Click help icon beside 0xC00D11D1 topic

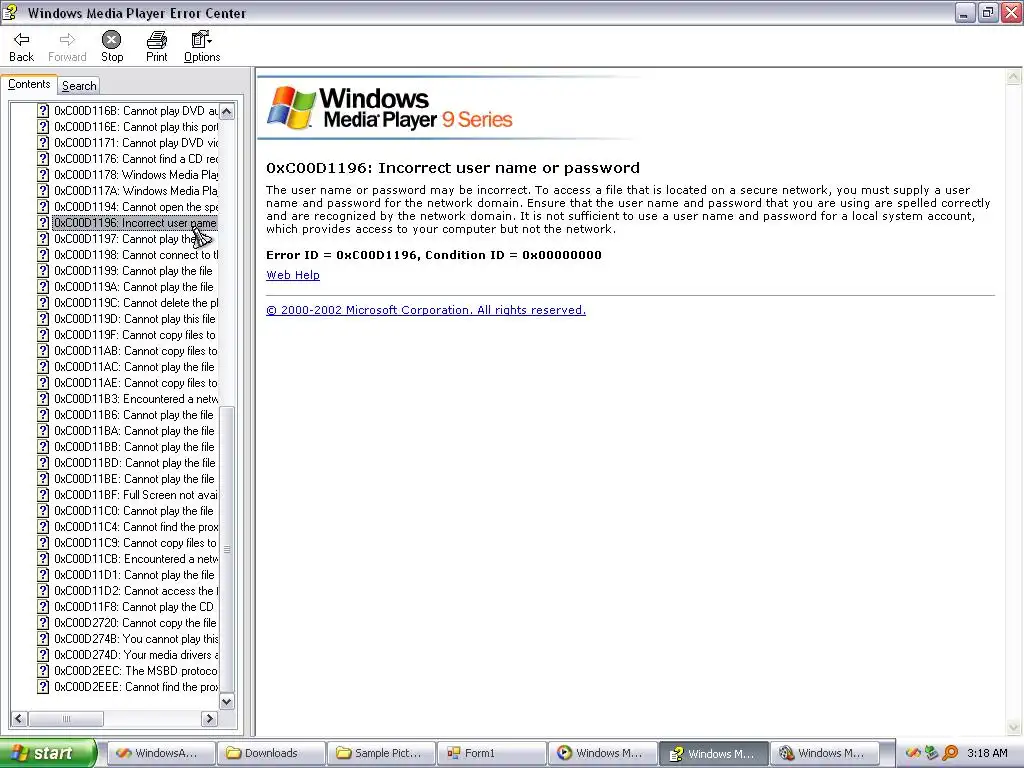point(43,575)
